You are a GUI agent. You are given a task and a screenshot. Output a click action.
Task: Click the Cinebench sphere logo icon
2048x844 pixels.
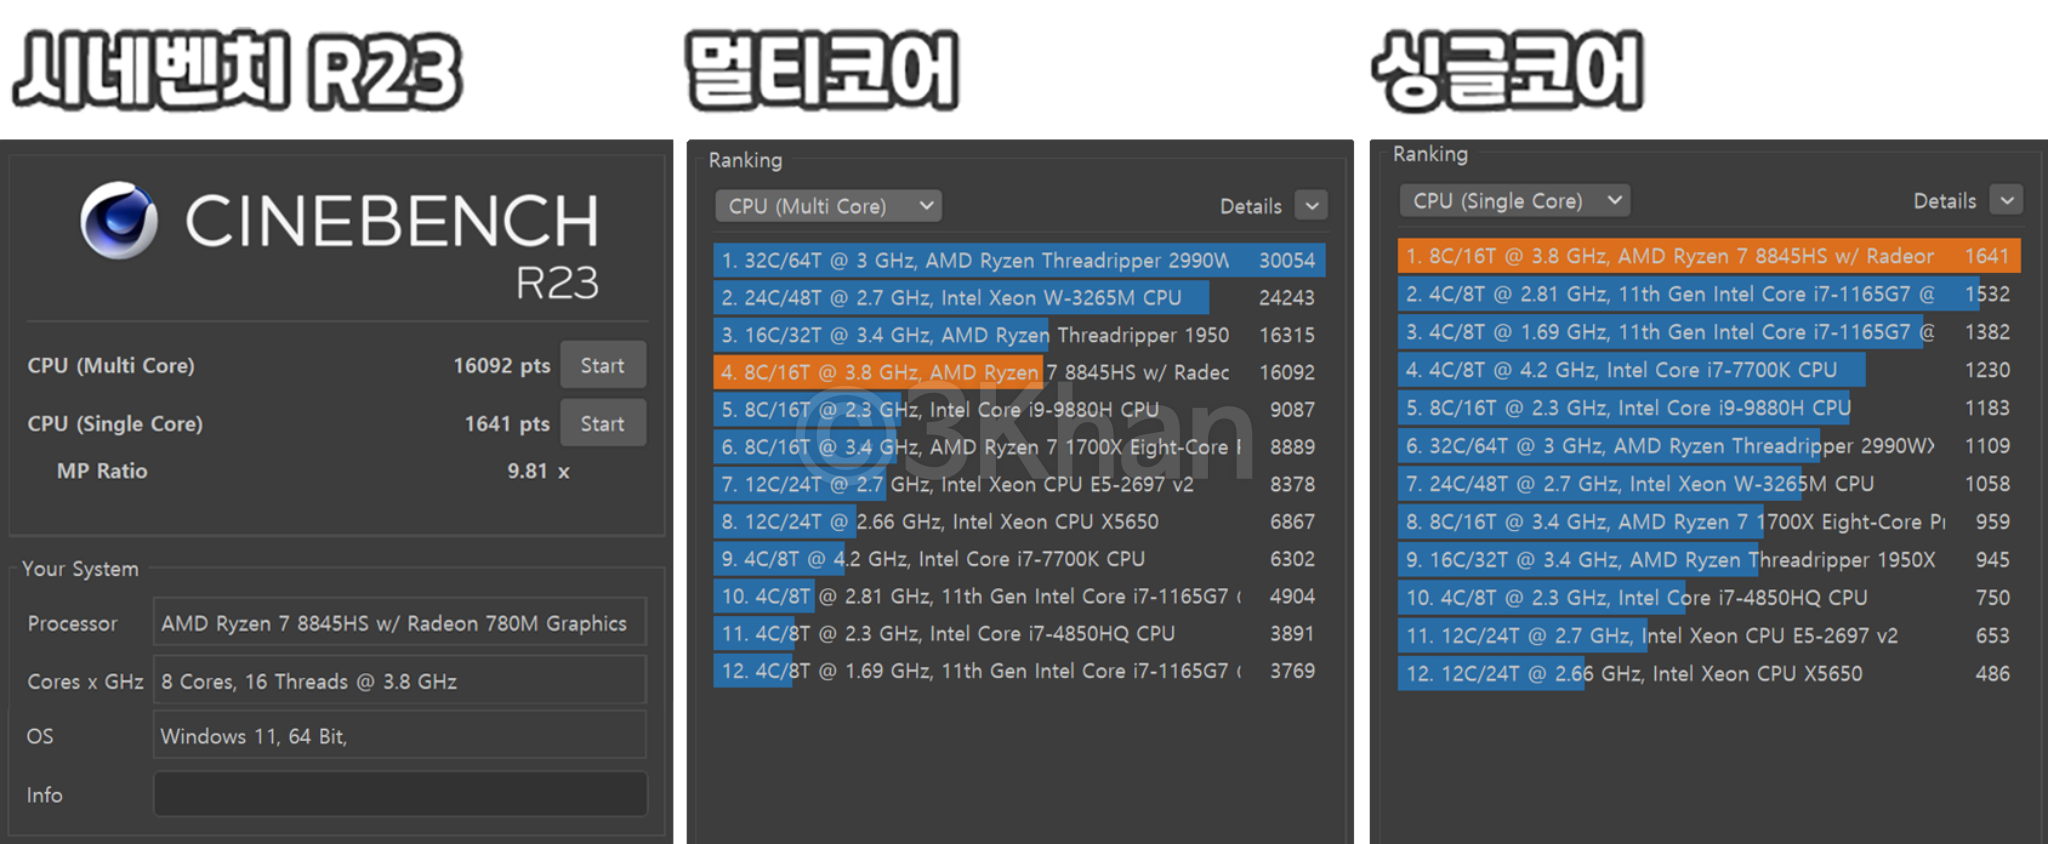click(x=119, y=220)
